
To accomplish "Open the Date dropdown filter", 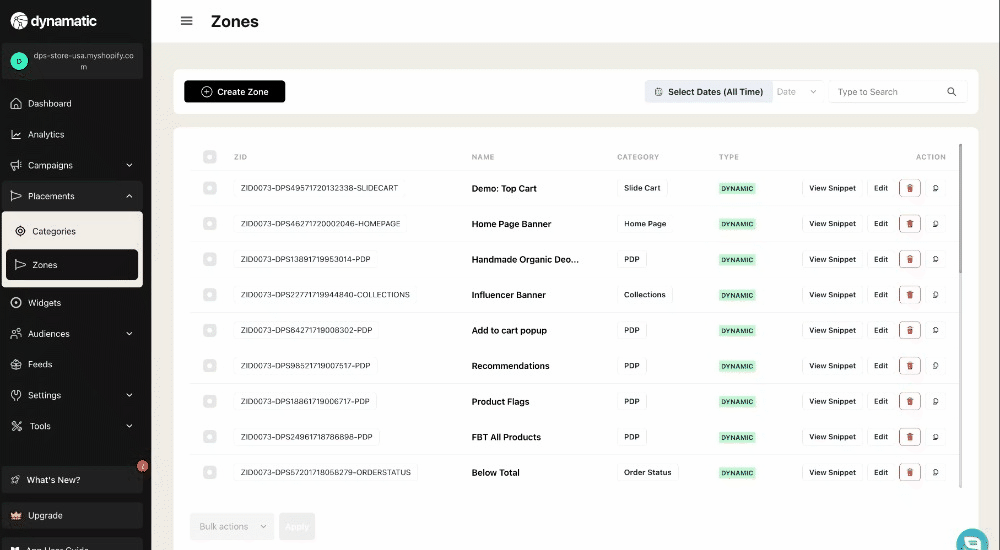I will (x=797, y=92).
